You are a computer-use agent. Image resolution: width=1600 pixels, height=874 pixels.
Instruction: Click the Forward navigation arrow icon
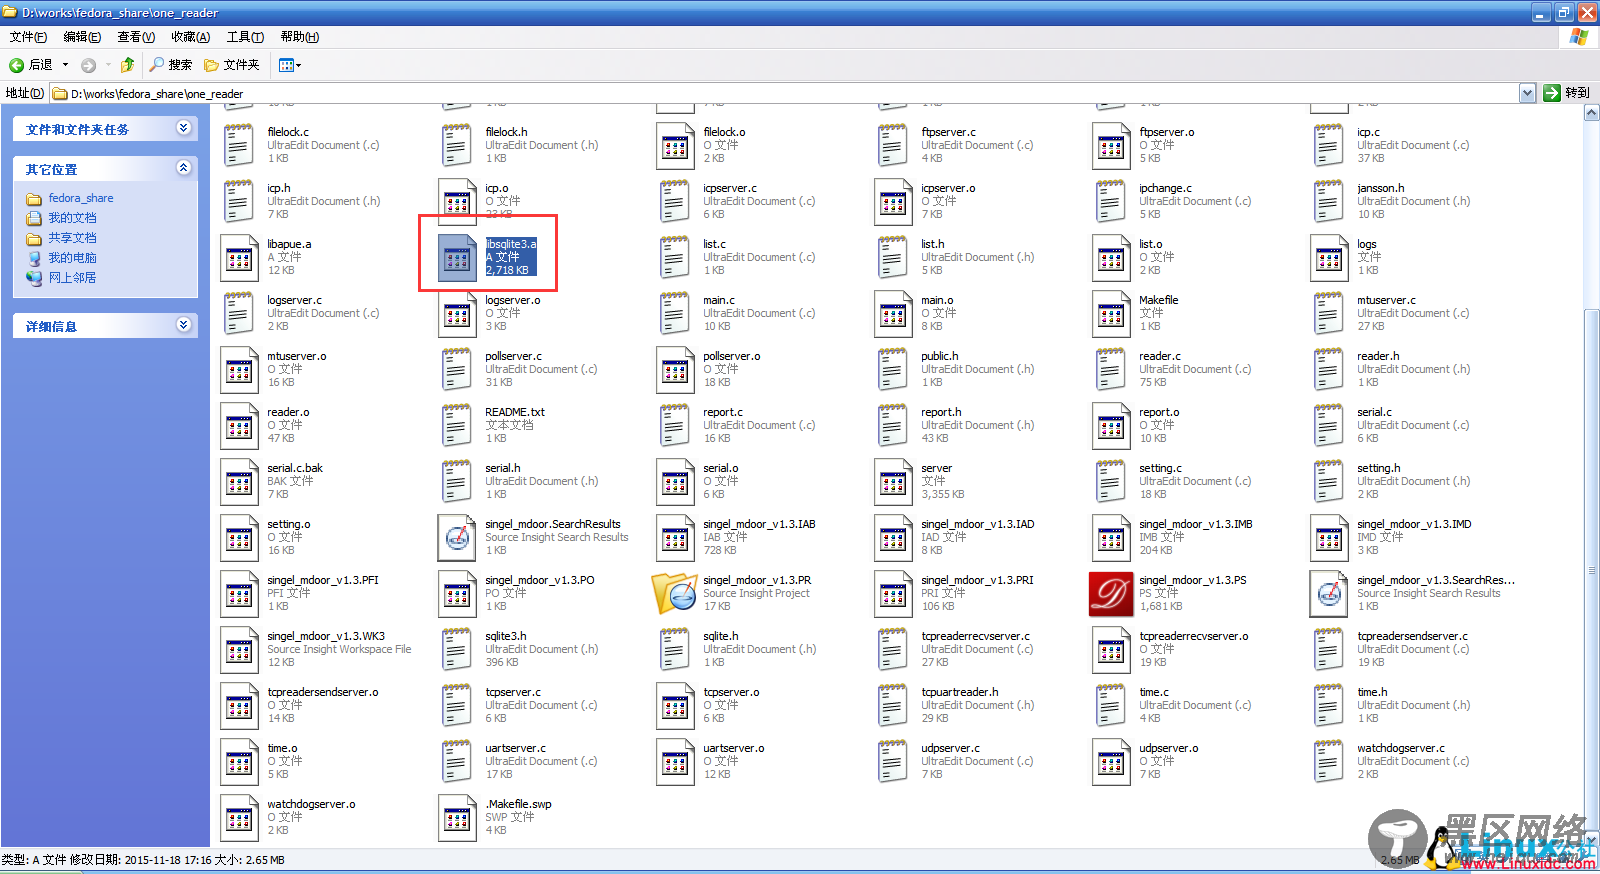click(x=88, y=65)
